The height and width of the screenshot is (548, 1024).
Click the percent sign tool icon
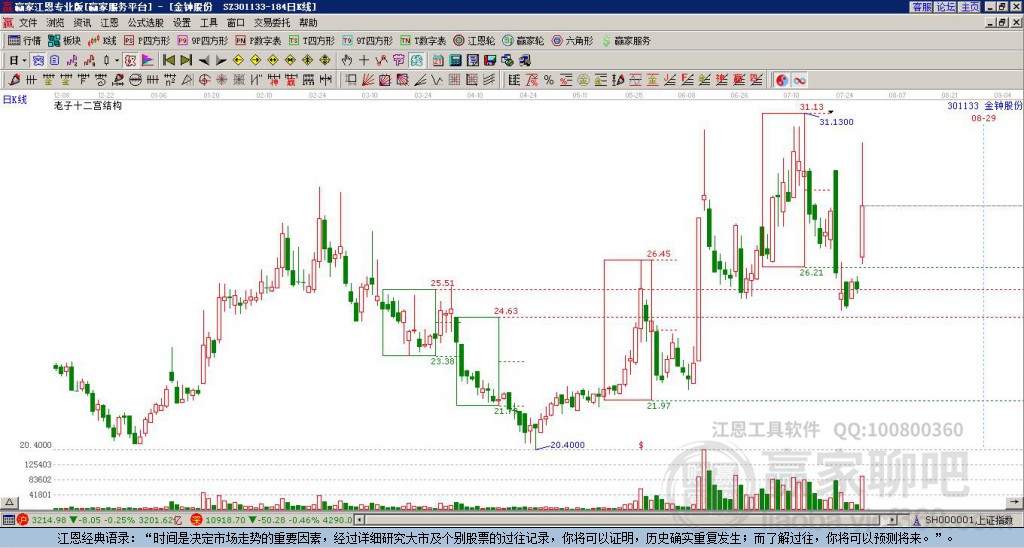pyautogui.click(x=549, y=80)
